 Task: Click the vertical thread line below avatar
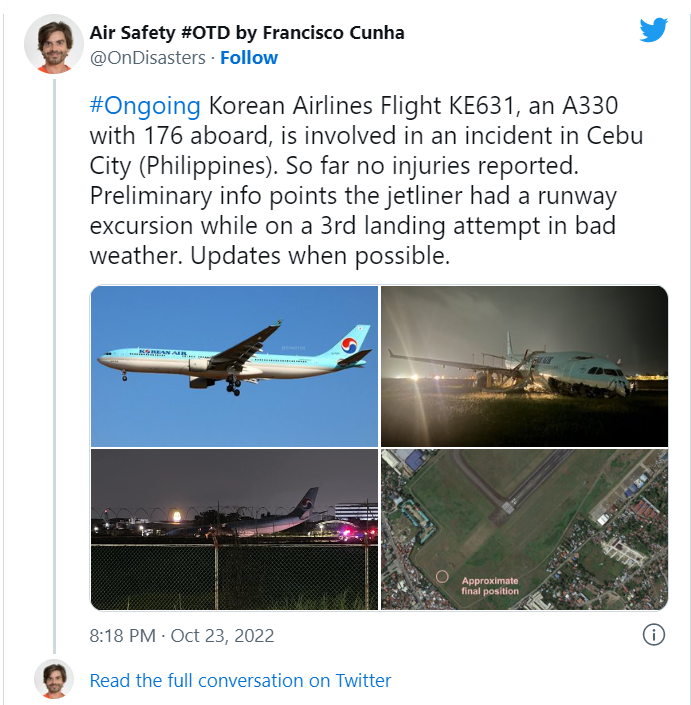tap(54, 366)
